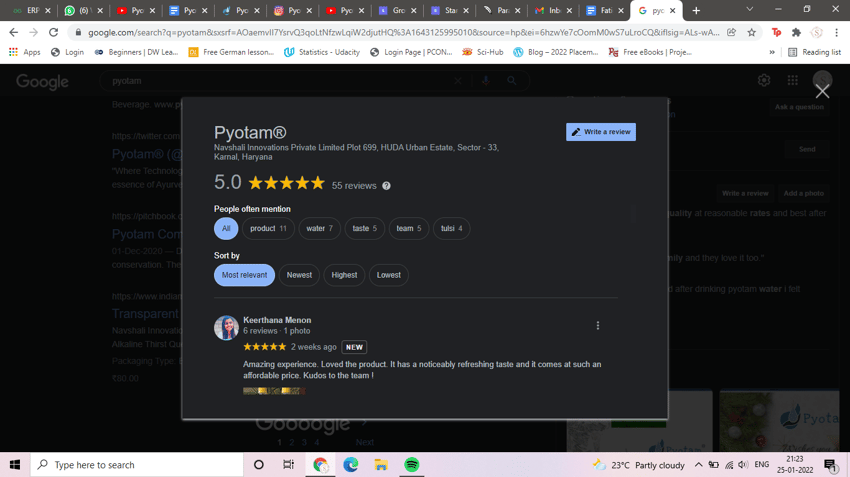Filter reviews by water mentions
Viewport: 850px width, 477px height.
319,228
